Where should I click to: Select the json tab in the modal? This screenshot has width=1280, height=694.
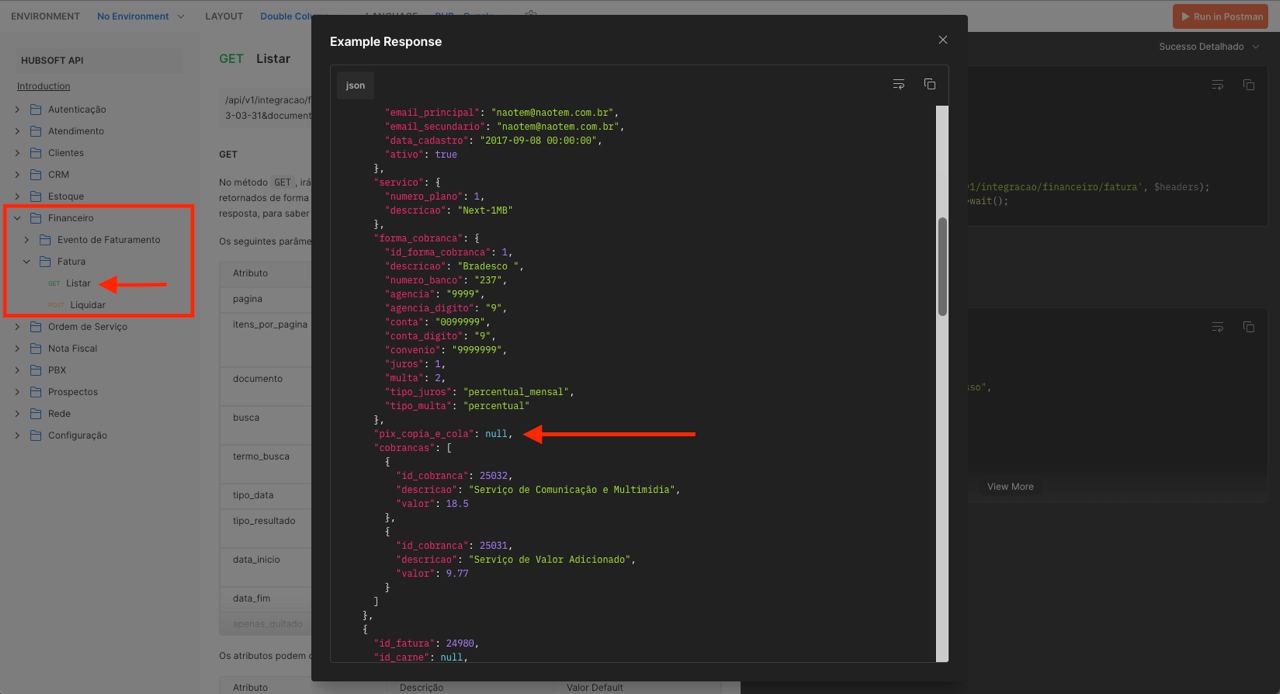(355, 85)
